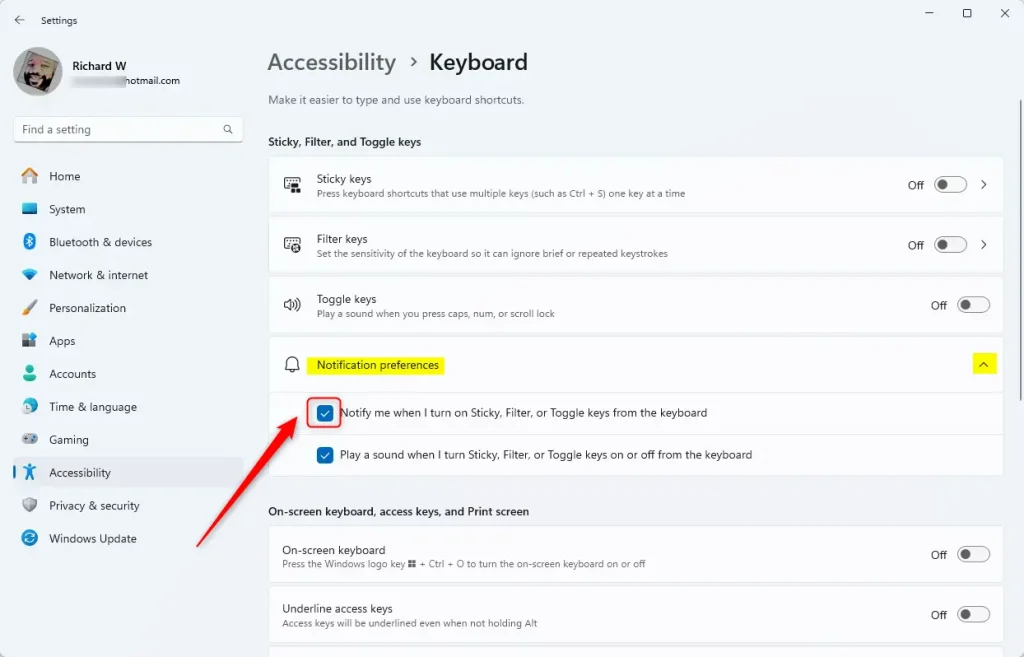The image size is (1024, 657).
Task: Click the Windows Update sync icon
Action: [29, 538]
